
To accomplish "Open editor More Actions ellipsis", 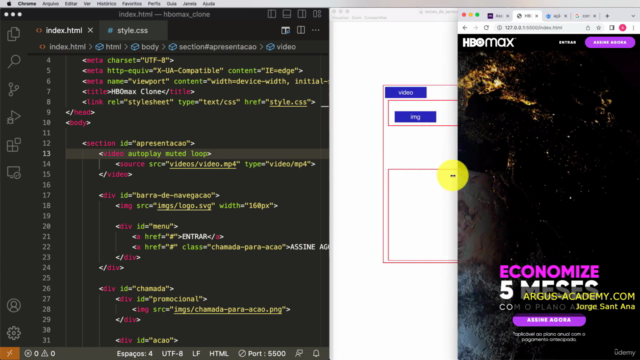I will point(316,30).
